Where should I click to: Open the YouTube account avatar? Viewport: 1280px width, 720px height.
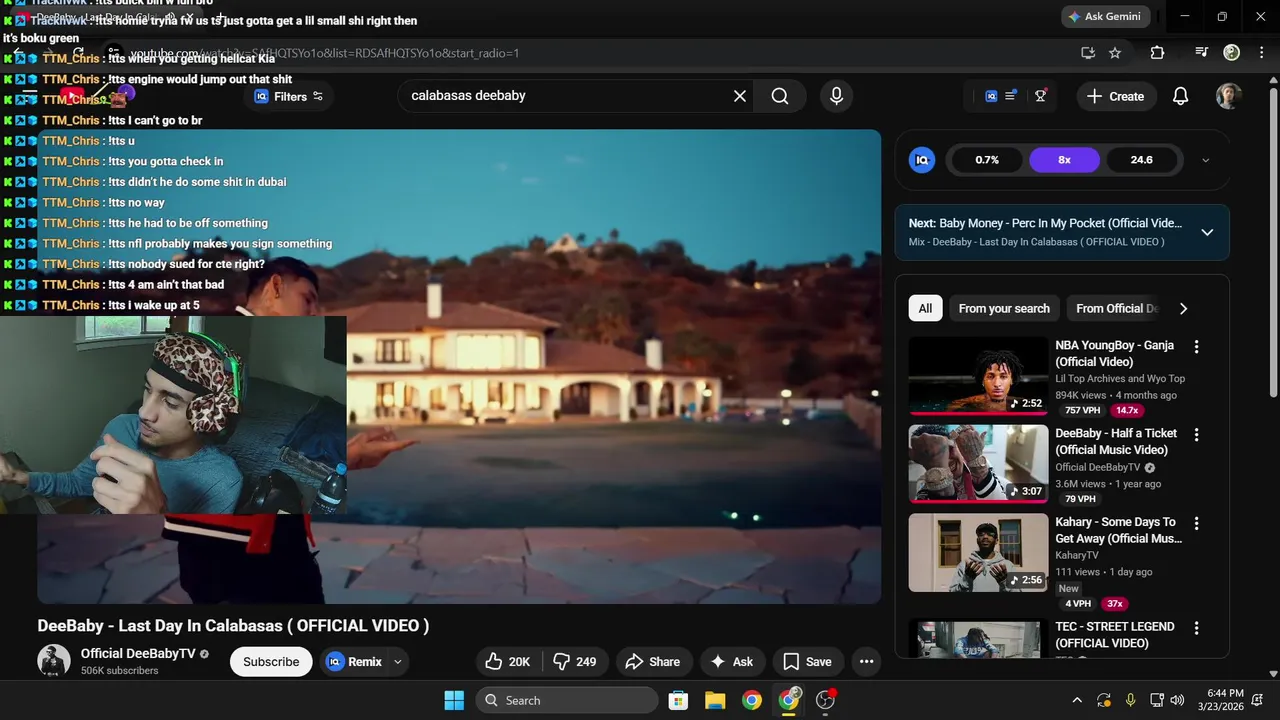click(1229, 96)
